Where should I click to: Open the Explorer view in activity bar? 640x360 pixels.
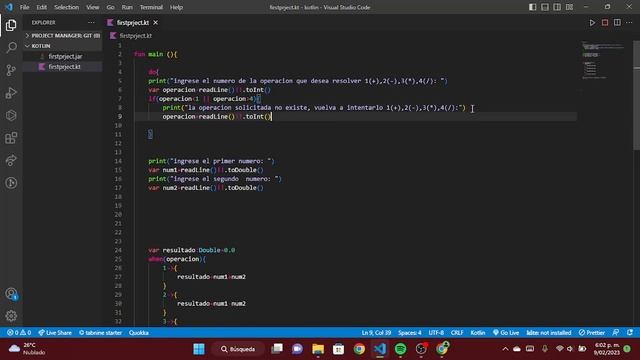tap(11, 25)
